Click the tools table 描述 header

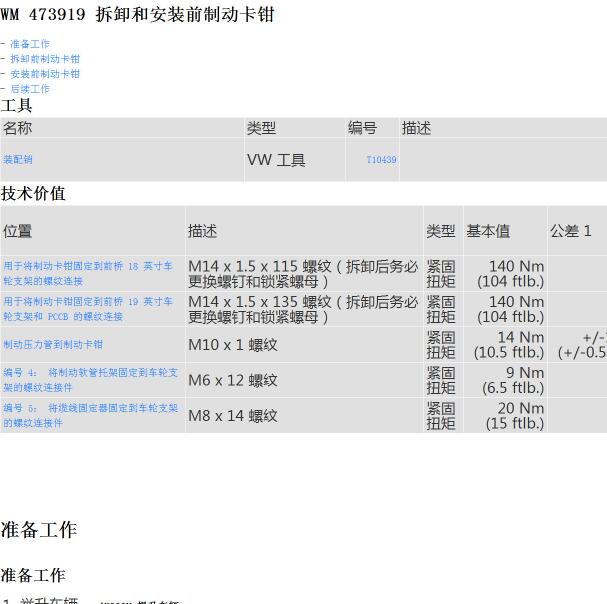point(416,128)
